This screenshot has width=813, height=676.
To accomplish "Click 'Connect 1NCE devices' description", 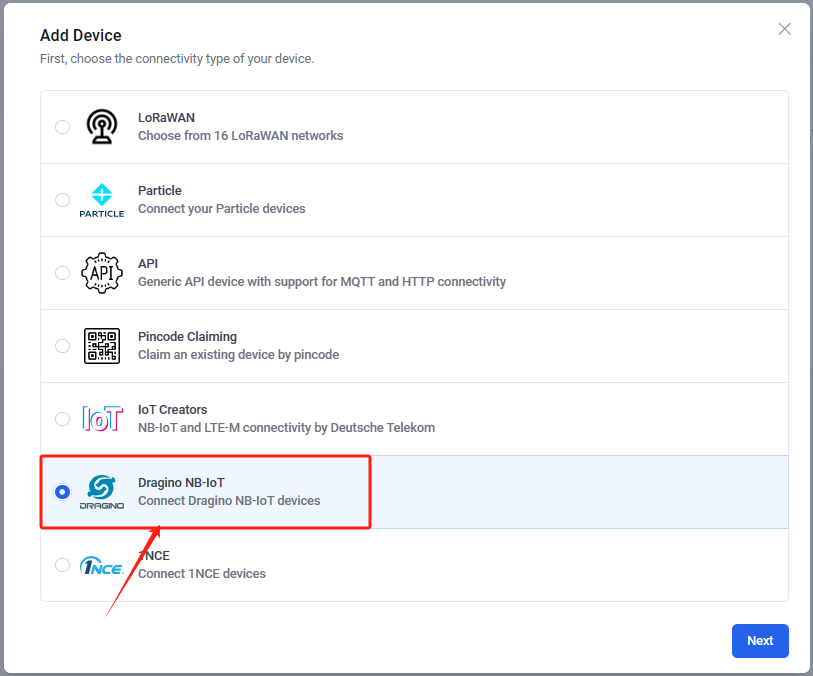I will pyautogui.click(x=202, y=574).
